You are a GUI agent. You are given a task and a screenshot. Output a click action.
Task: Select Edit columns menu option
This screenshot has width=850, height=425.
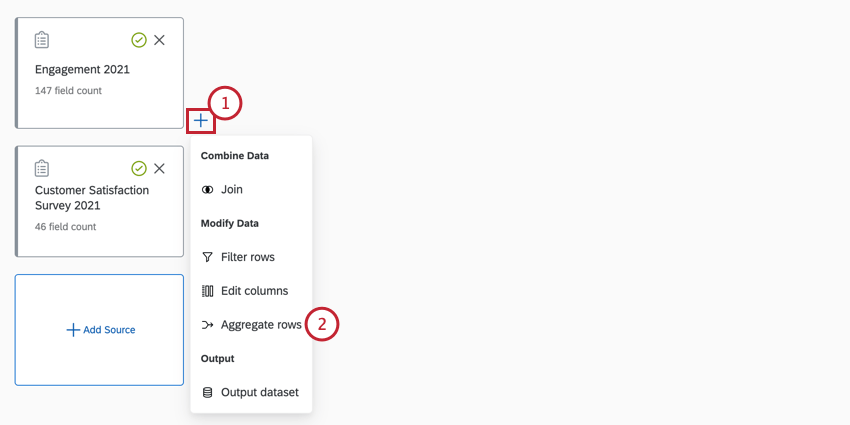point(254,291)
